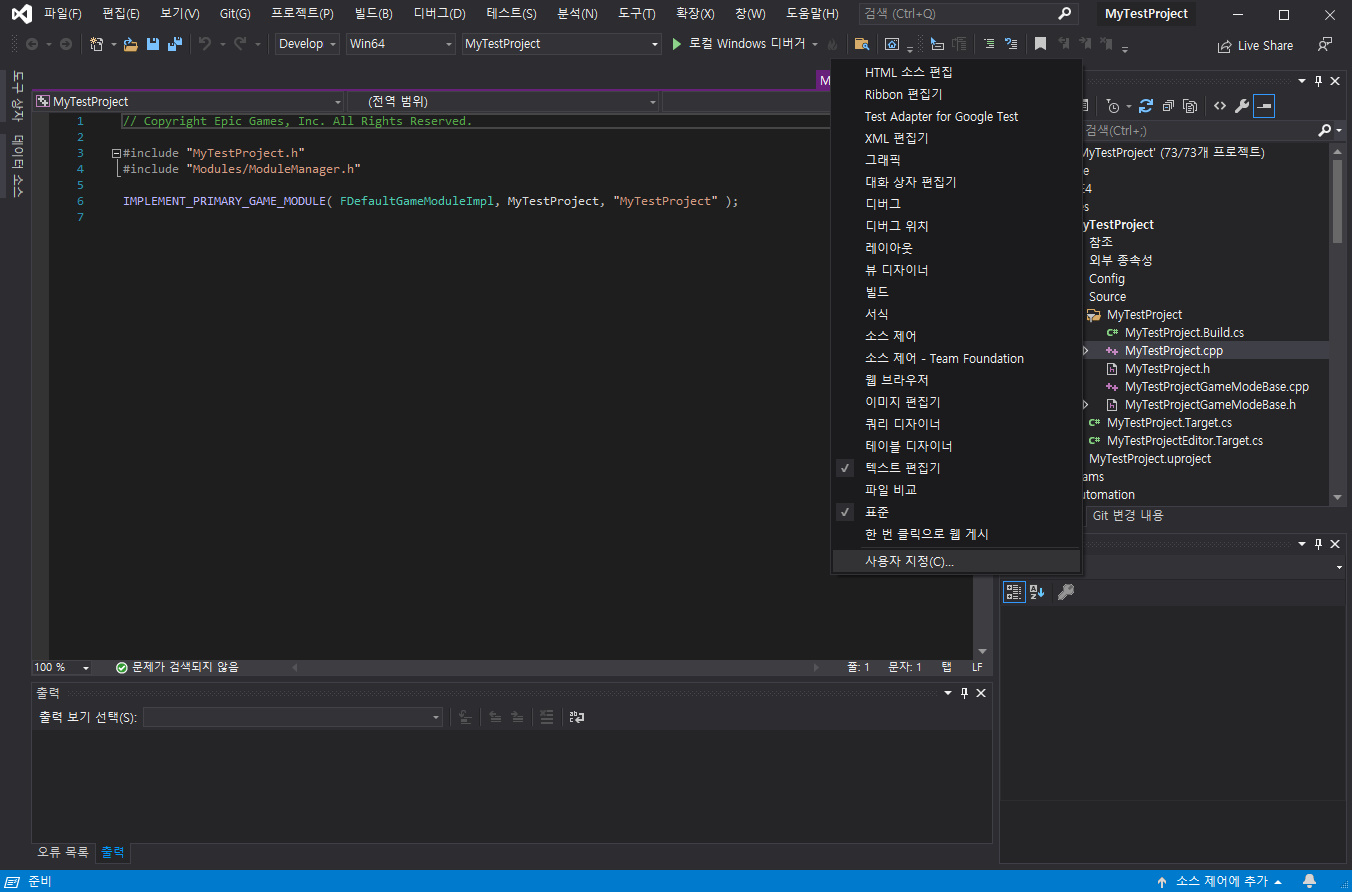This screenshot has height=892, width=1352.
Task: Toggle word wrap icon in Output panel
Action: pos(577,717)
